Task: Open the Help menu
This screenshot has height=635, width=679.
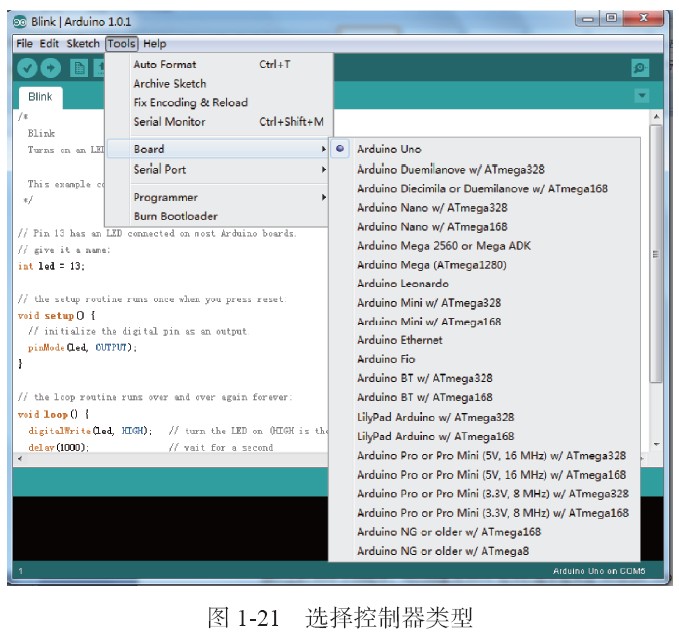Action: click(x=155, y=44)
